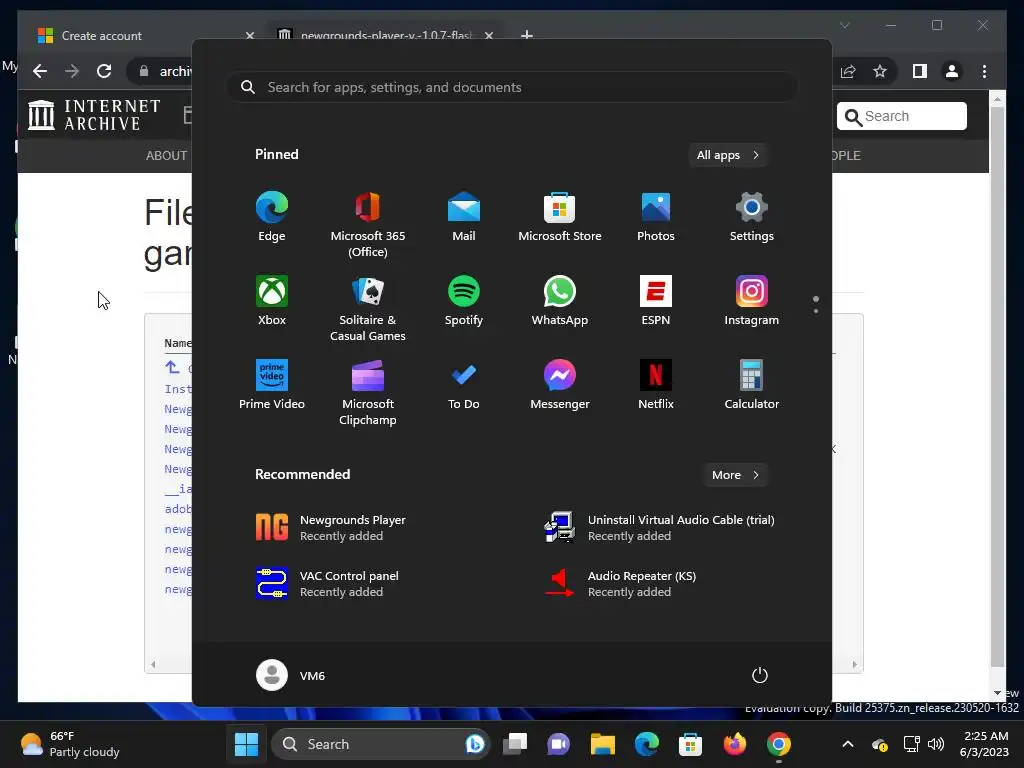This screenshot has height=768, width=1024.
Task: Click the power button in Start menu
Action: tap(760, 675)
